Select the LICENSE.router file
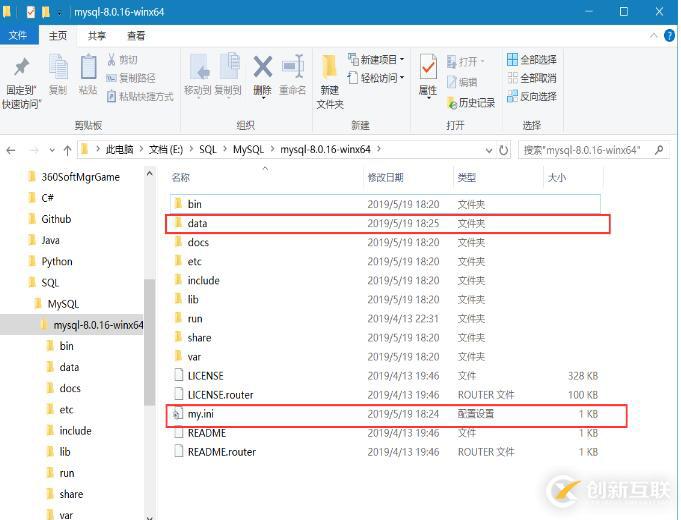681x520 pixels. 385,395
